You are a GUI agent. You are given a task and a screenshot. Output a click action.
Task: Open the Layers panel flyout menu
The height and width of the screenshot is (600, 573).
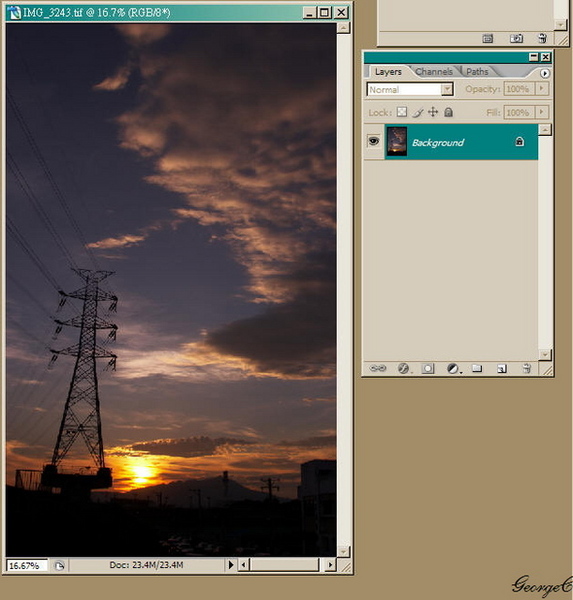pyautogui.click(x=545, y=73)
